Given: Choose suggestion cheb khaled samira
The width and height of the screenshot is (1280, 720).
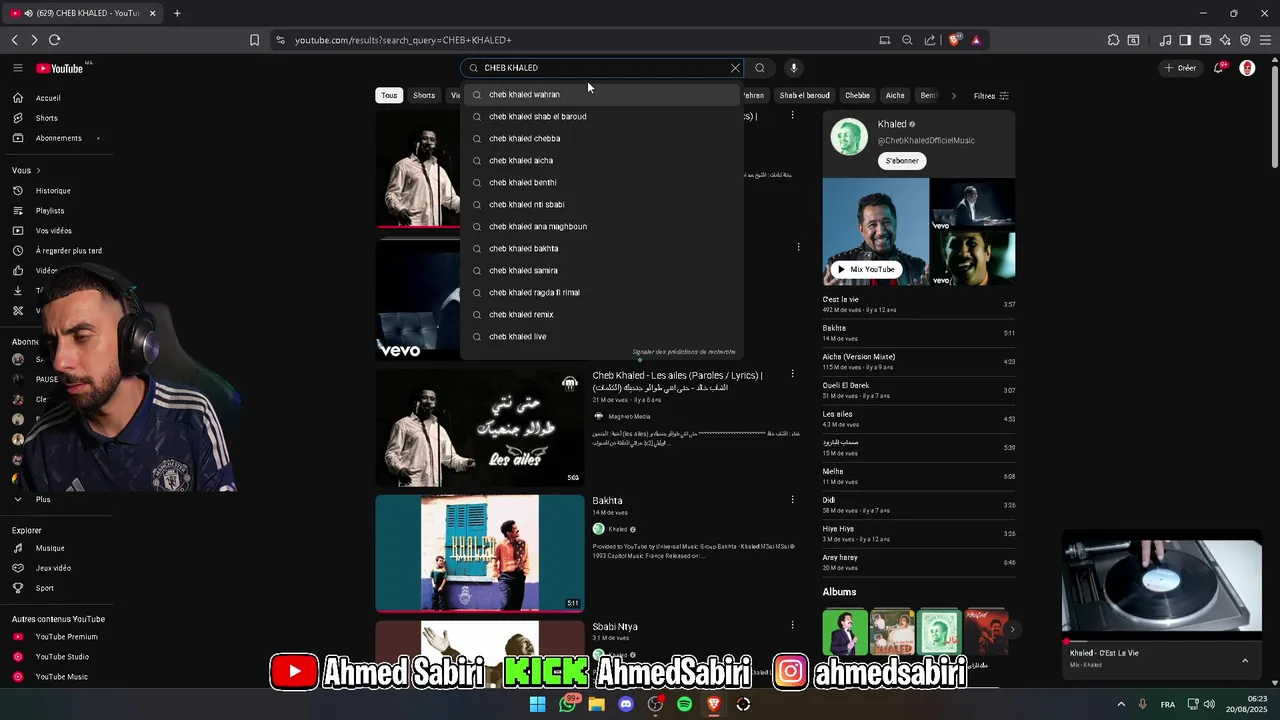Looking at the screenshot, I should point(602,270).
